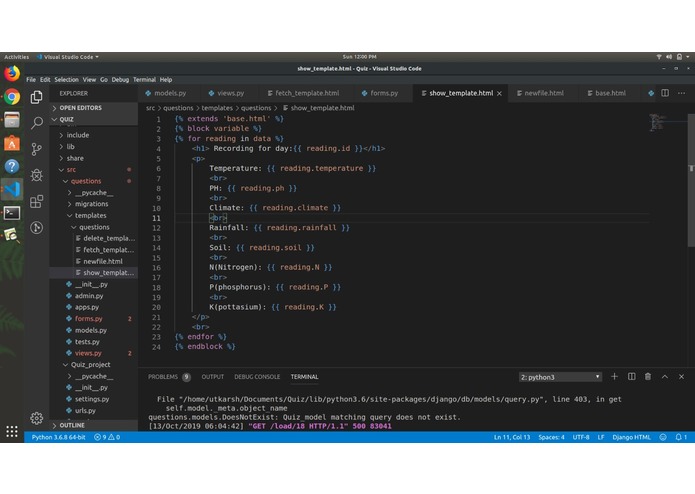The height and width of the screenshot is (494, 695).
Task: Collapse the QUIZ folder section
Action: 94,119
